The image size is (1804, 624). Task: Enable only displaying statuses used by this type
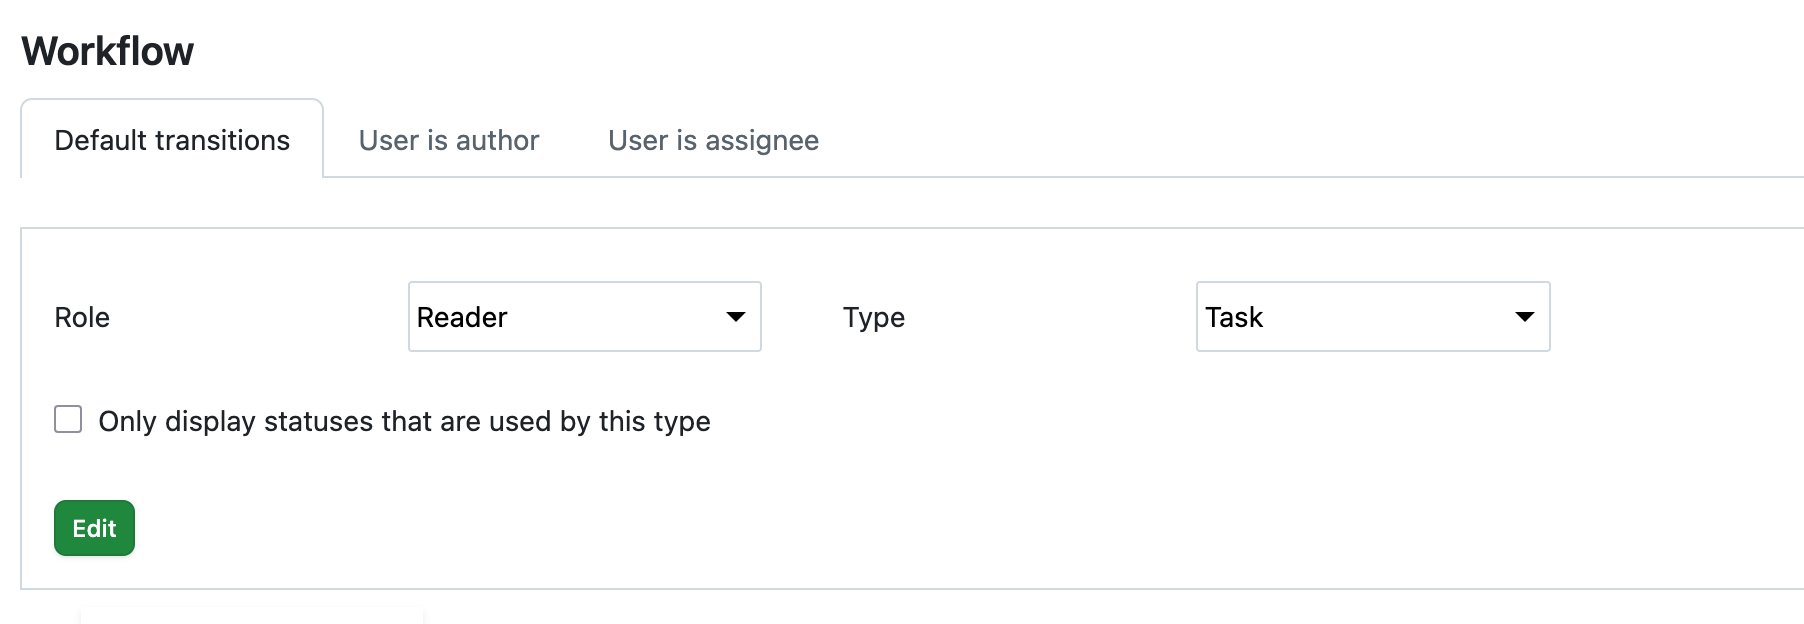[x=68, y=420]
